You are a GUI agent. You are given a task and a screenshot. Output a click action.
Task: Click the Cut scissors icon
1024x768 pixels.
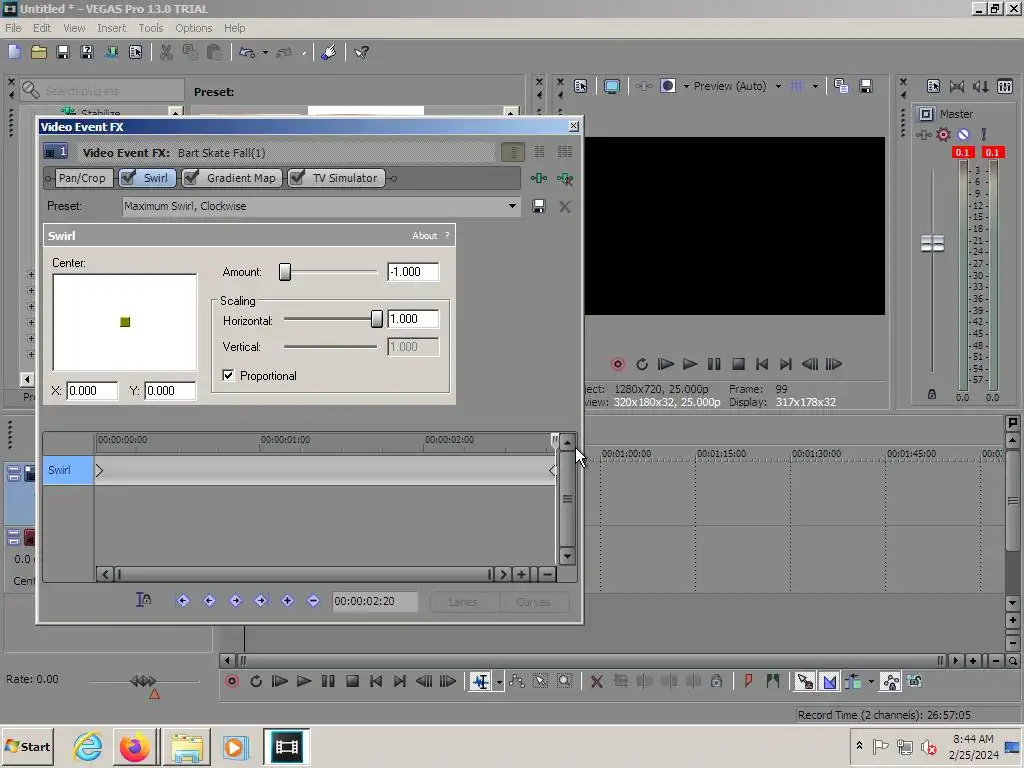[x=167, y=52]
